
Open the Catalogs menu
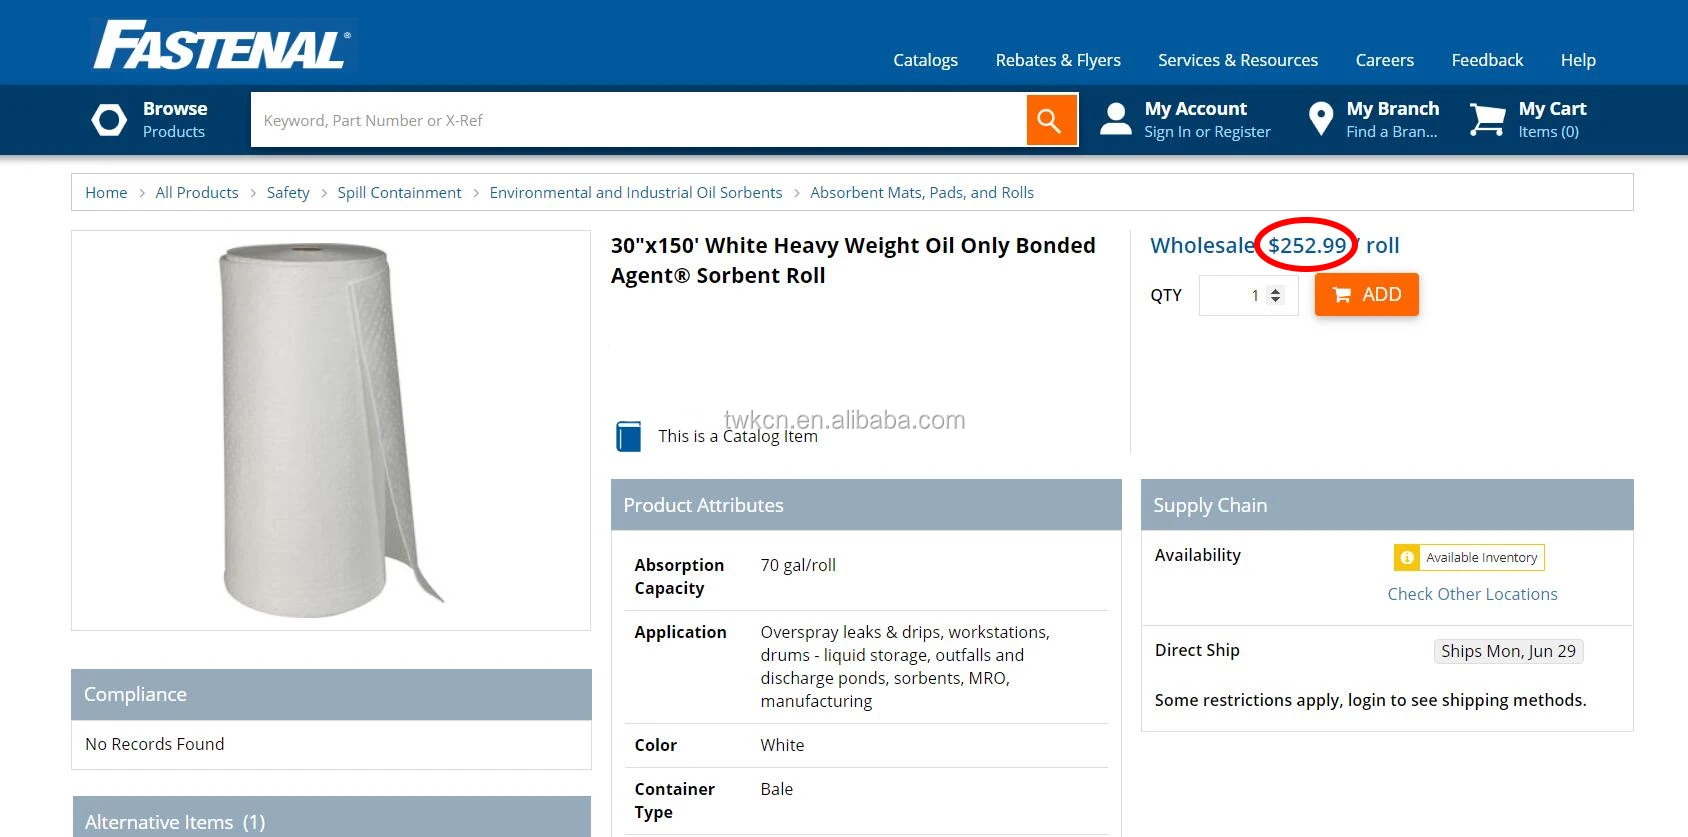tap(925, 60)
